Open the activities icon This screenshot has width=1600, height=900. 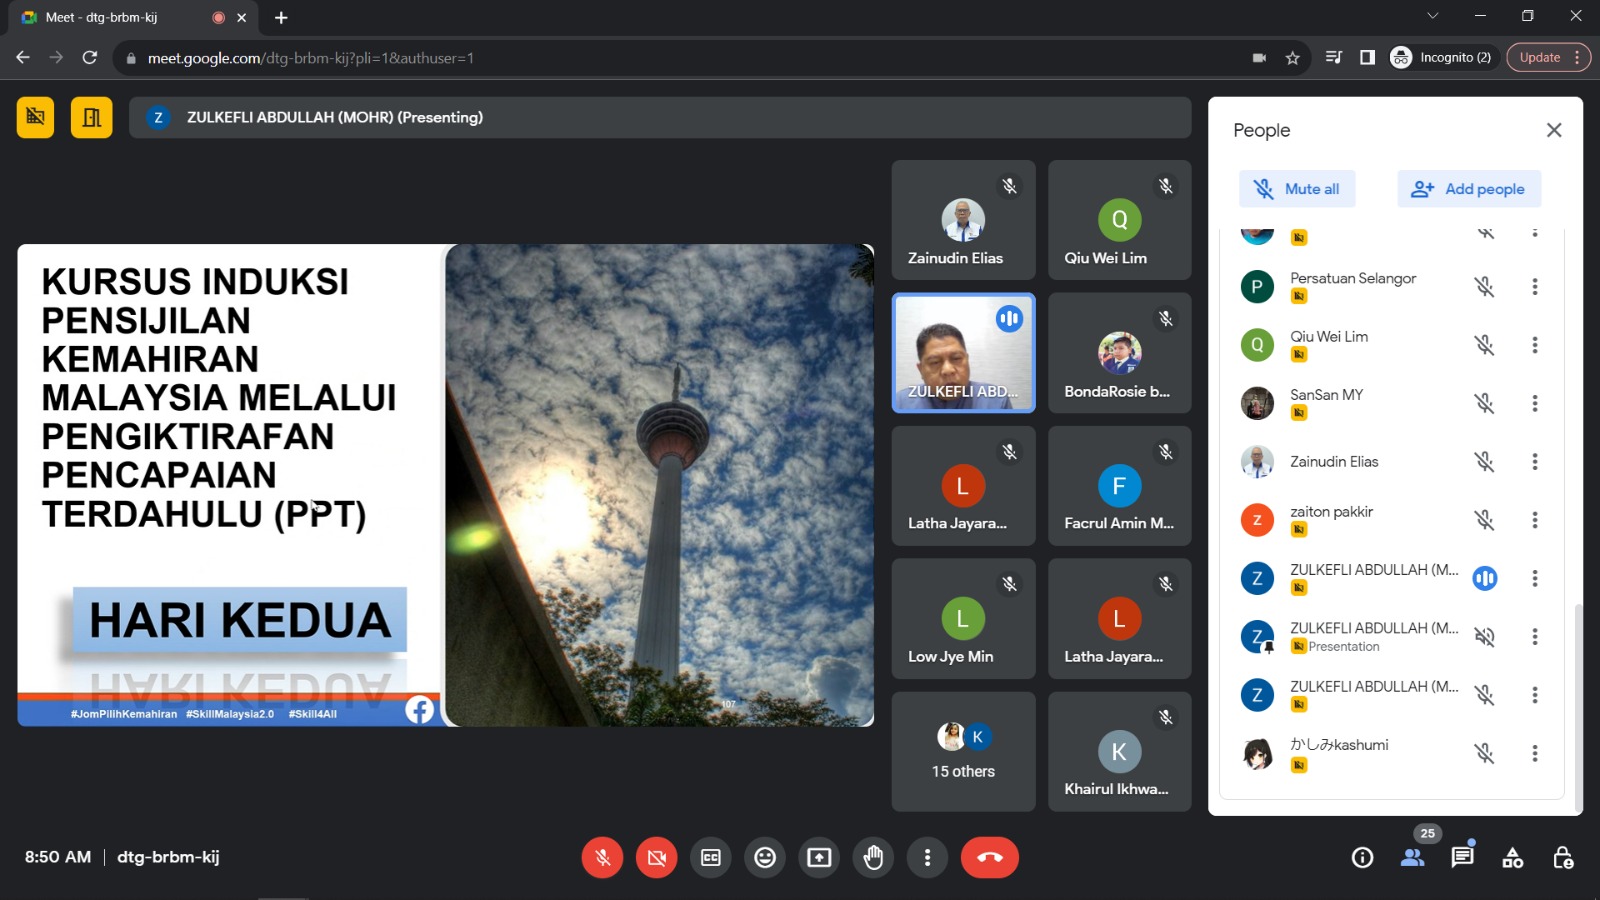(x=1512, y=857)
